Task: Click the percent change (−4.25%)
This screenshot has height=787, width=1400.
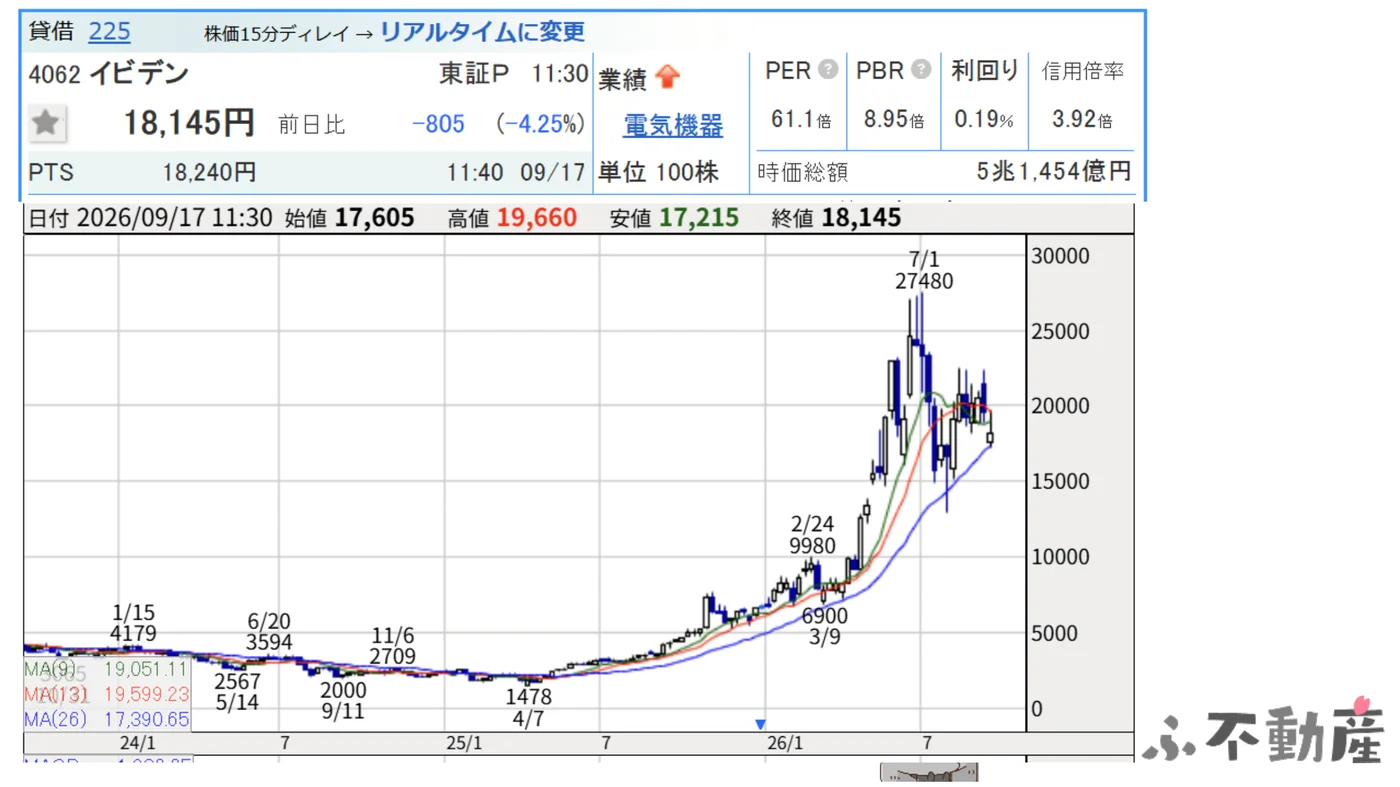Action: pos(540,124)
